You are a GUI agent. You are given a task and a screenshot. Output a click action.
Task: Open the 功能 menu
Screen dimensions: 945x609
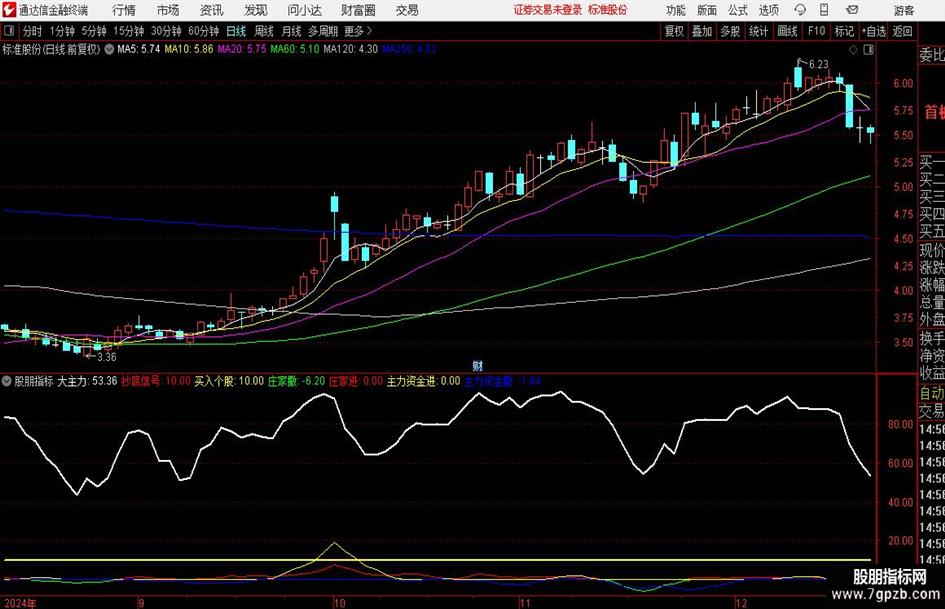tap(676, 10)
